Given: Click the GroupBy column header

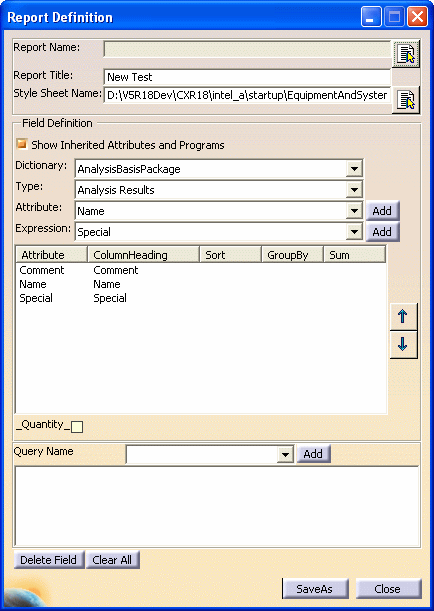Looking at the screenshot, I should click(x=292, y=255).
